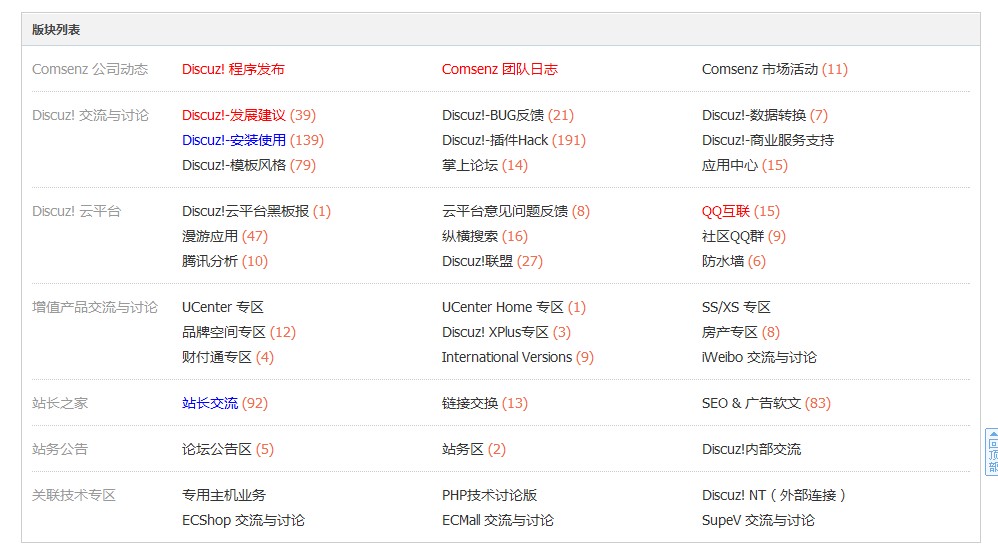Open 应用中心 board
The height and width of the screenshot is (550, 998).
click(730, 166)
